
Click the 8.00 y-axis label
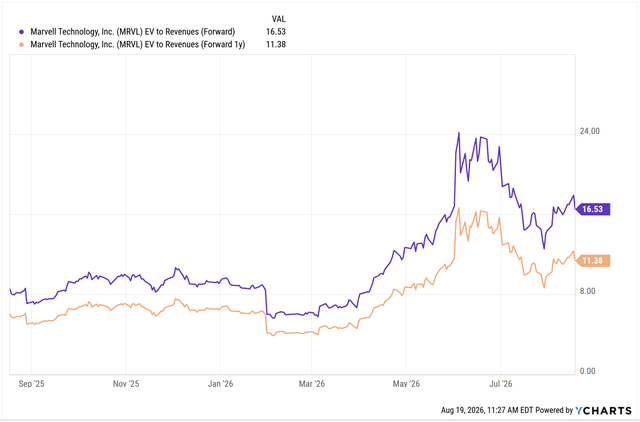coord(587,291)
